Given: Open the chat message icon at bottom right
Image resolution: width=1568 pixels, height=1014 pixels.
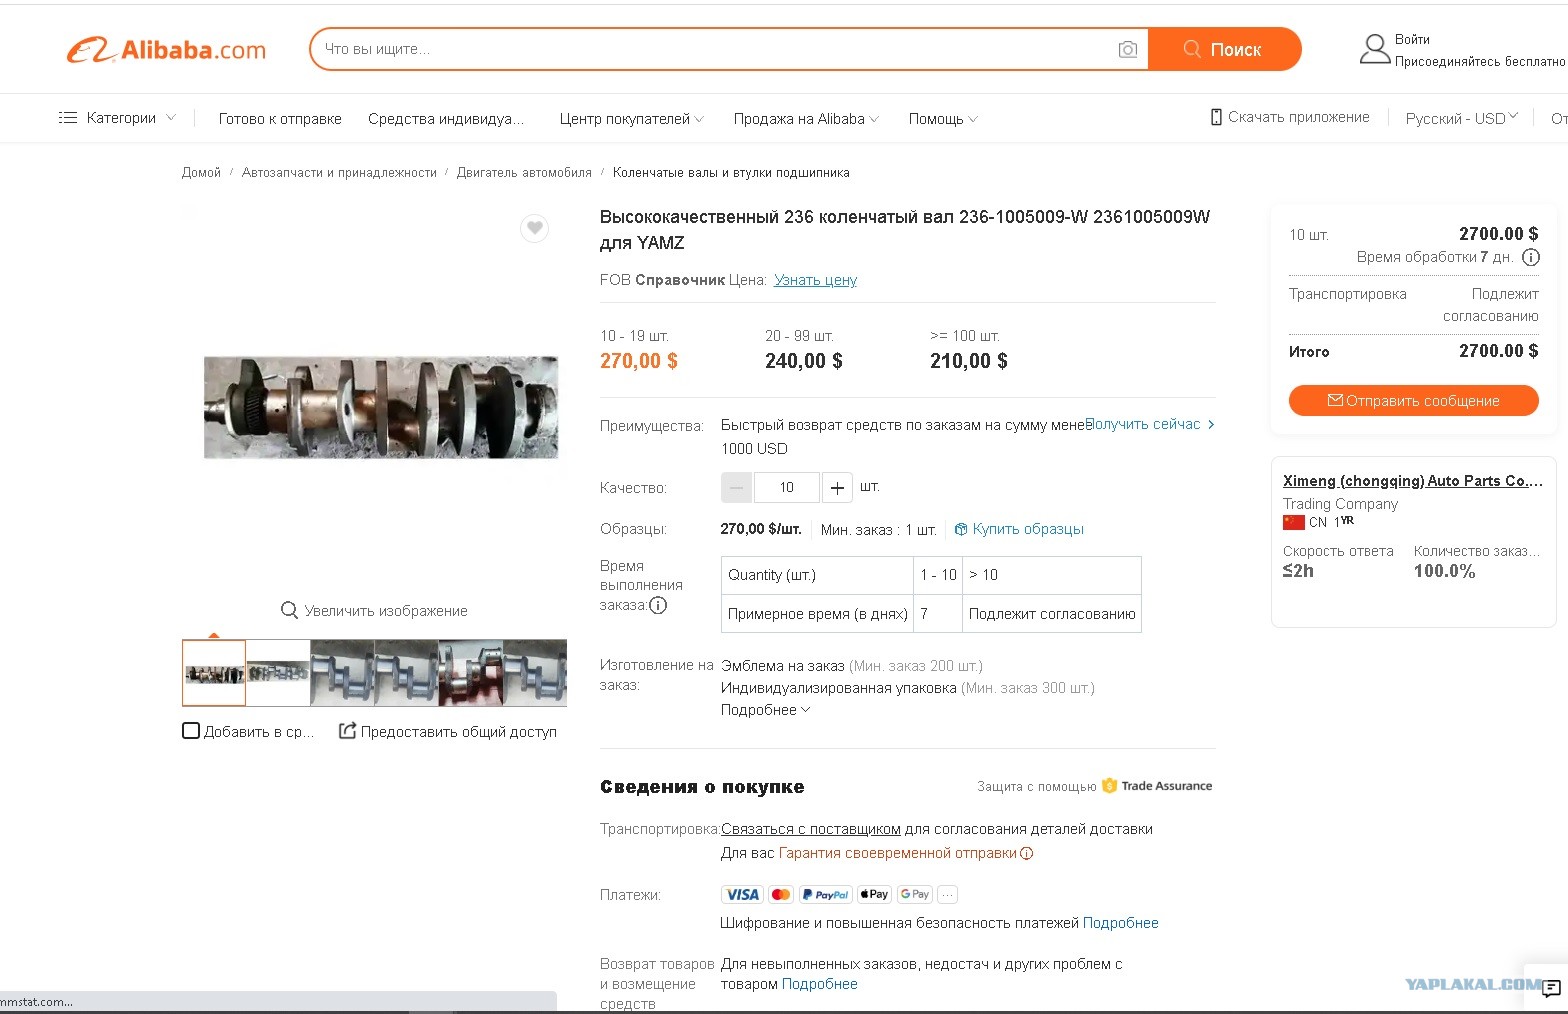Looking at the screenshot, I should click(1551, 989).
